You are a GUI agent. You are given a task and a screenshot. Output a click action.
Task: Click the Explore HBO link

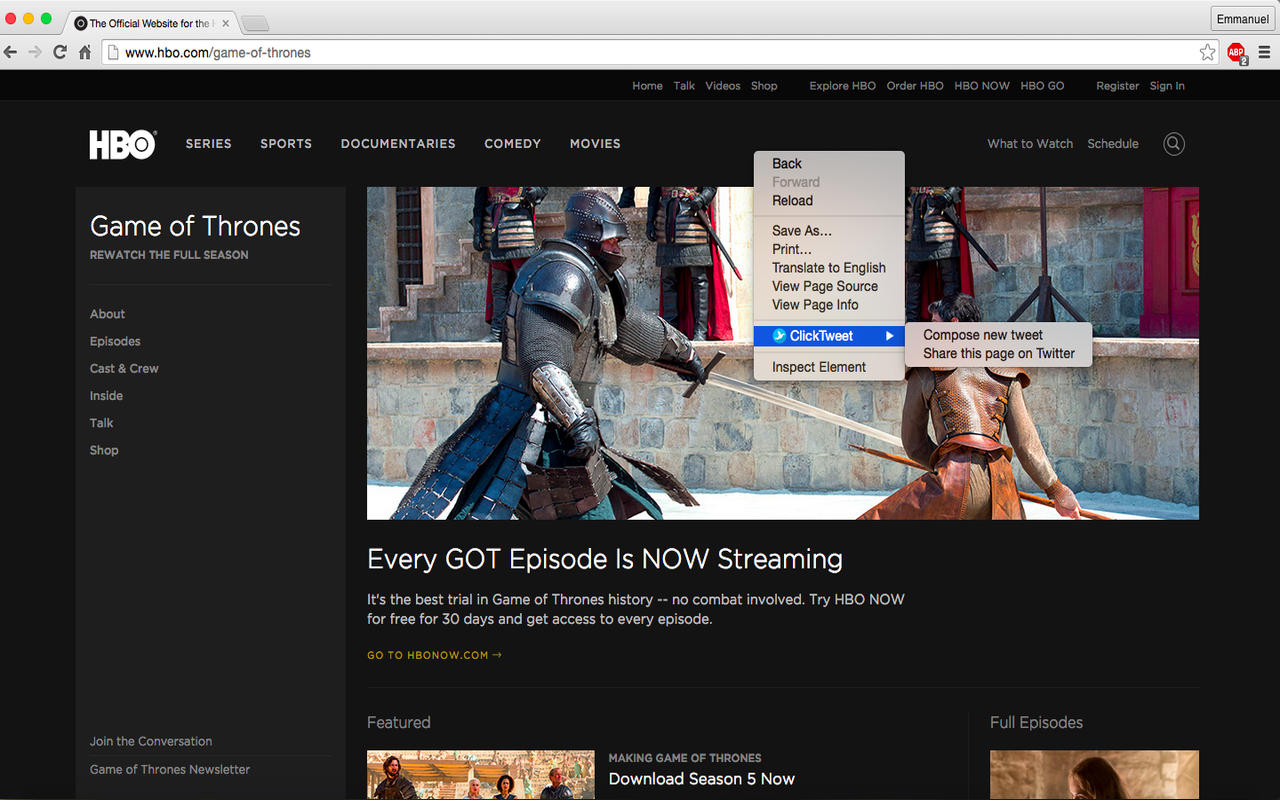(842, 86)
